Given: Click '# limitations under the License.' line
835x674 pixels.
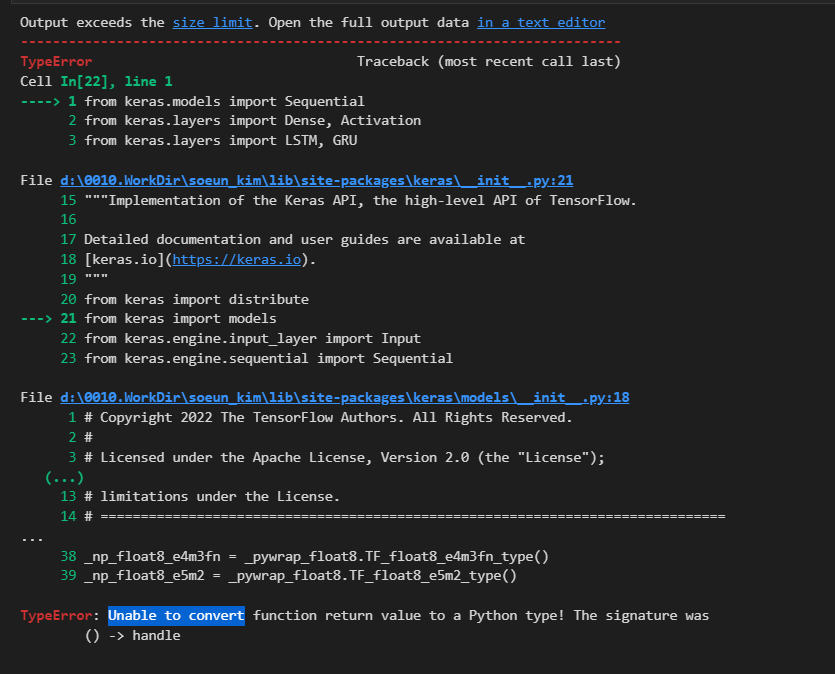Looking at the screenshot, I should 212,496.
